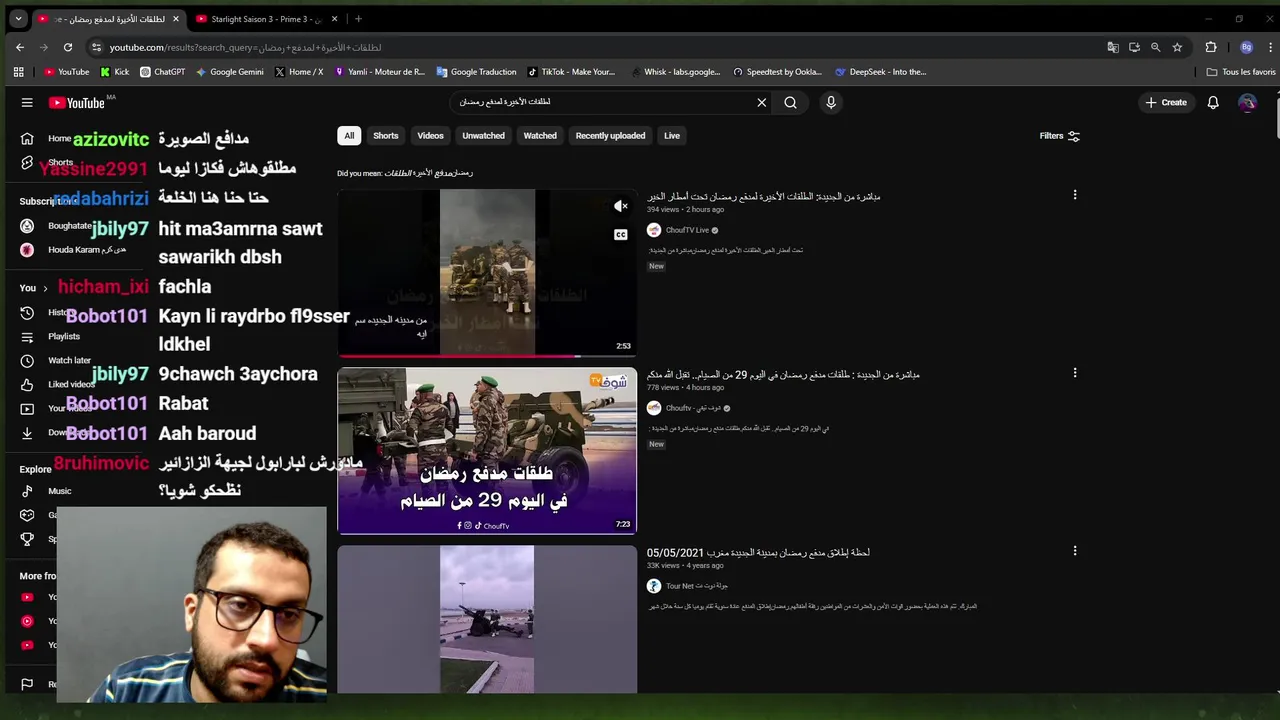Screen dimensions: 1280x720
Task: Open a new browser tab
Action: [x=358, y=19]
